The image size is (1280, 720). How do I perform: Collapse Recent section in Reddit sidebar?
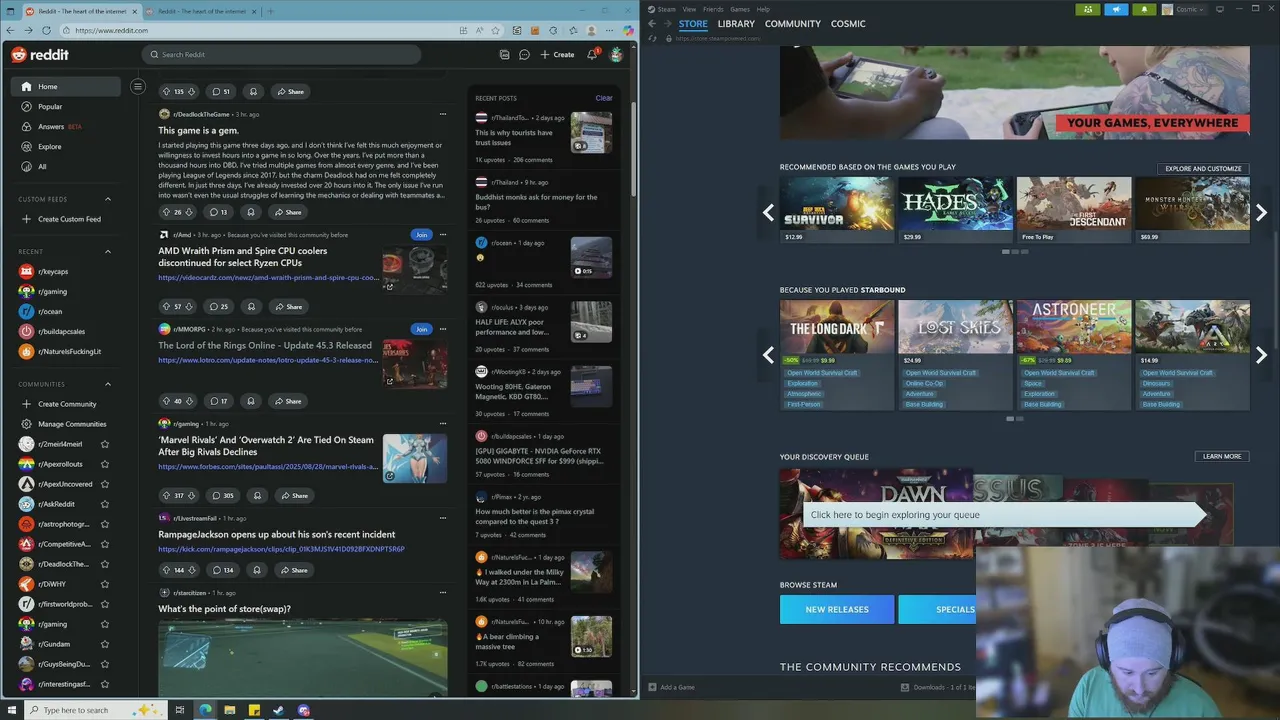pyautogui.click(x=108, y=252)
